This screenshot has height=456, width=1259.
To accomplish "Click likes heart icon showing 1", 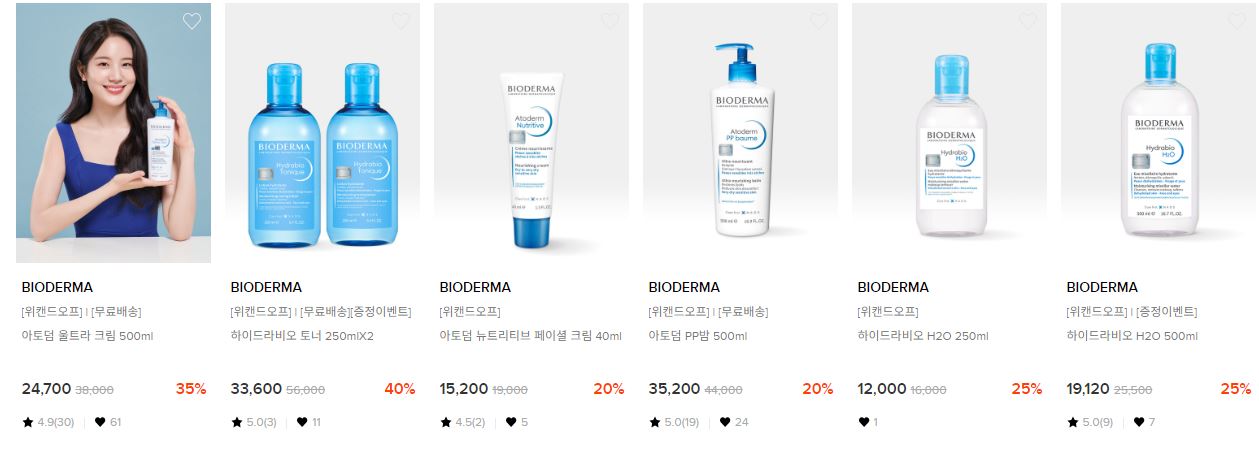I will click(863, 422).
